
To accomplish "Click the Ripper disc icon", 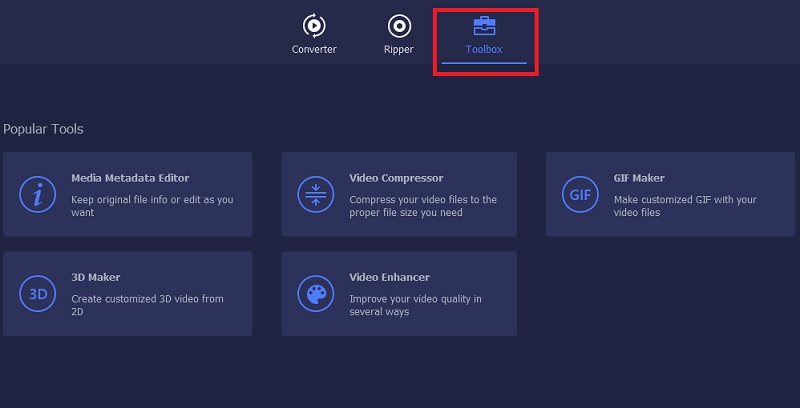I will tap(399, 26).
